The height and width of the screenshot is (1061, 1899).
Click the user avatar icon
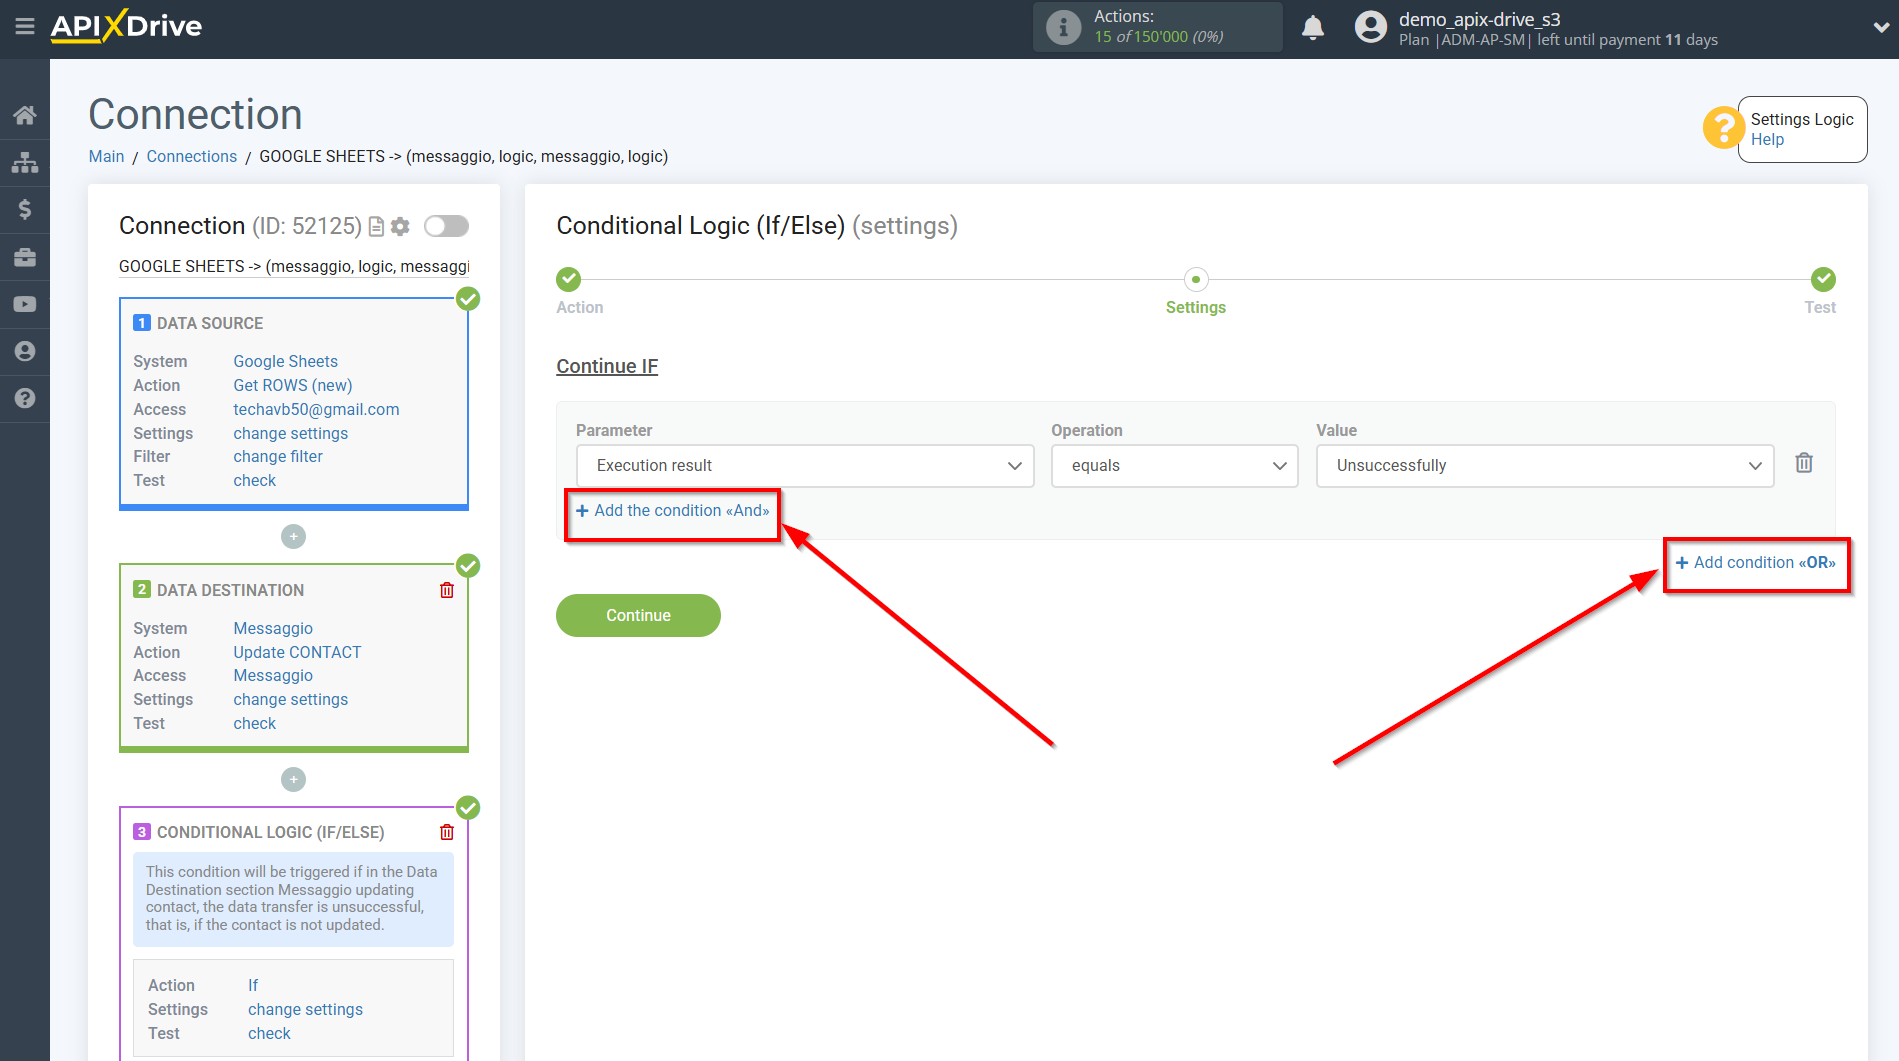[x=1371, y=27]
